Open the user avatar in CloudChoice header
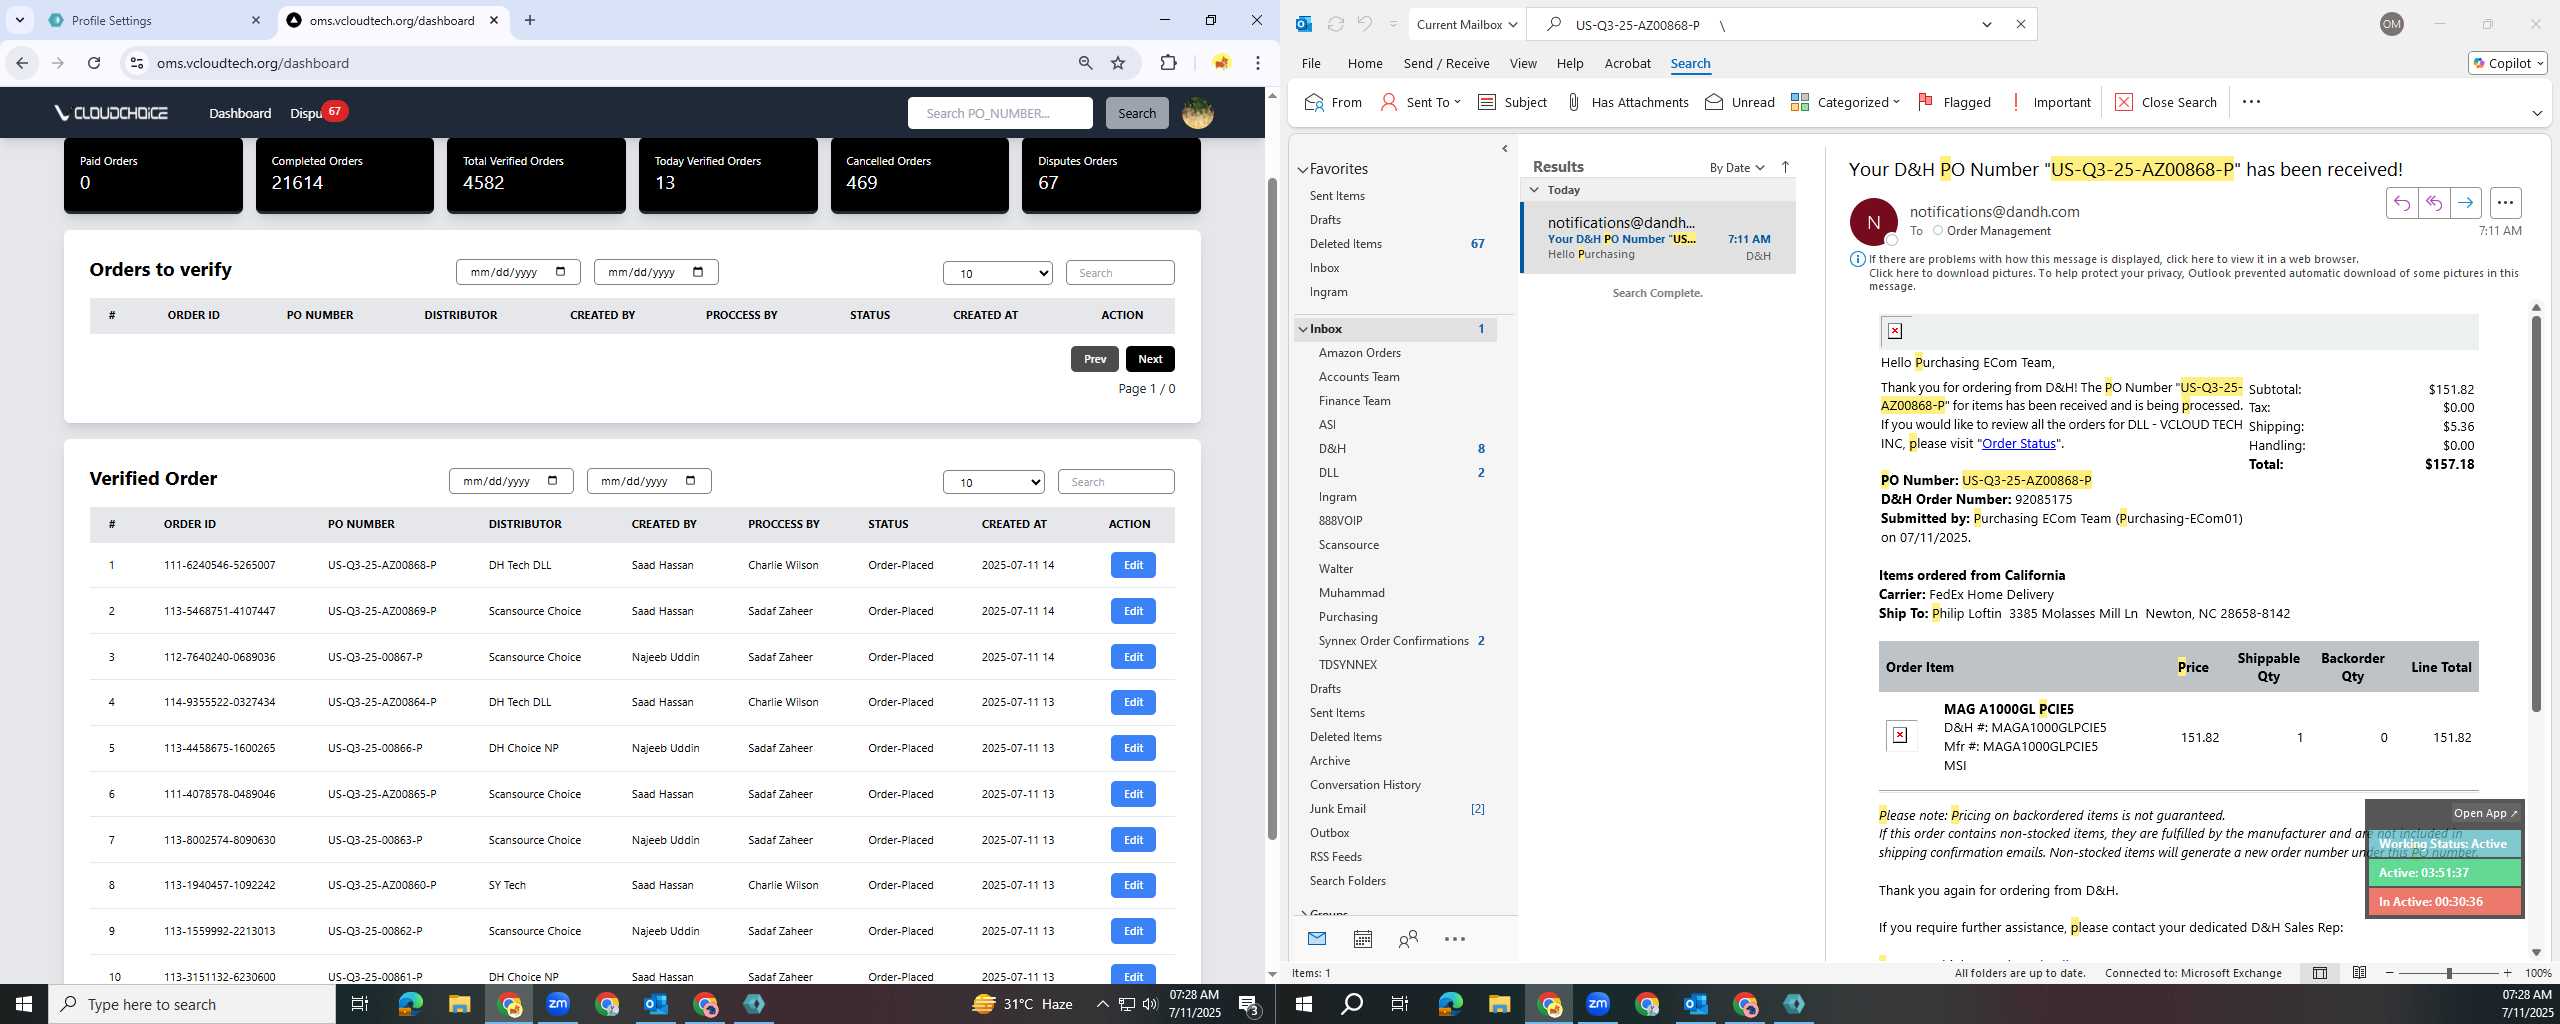The image size is (2560, 1024). 1198,113
